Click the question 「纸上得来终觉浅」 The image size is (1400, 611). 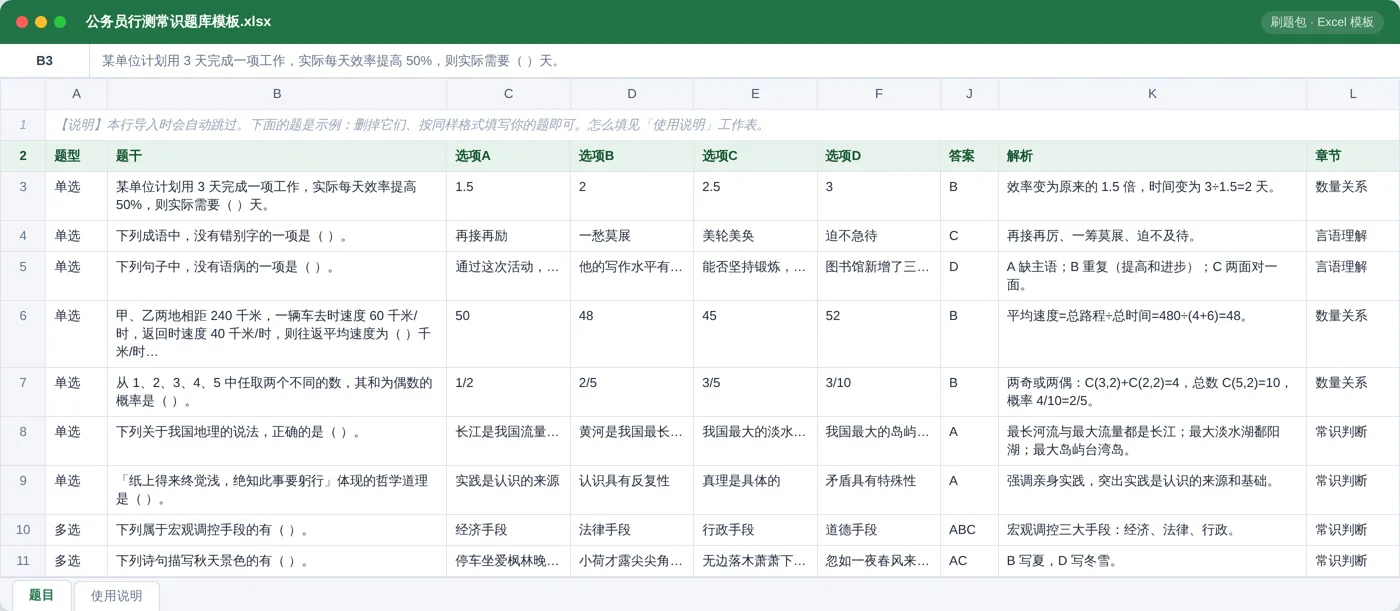(277, 490)
